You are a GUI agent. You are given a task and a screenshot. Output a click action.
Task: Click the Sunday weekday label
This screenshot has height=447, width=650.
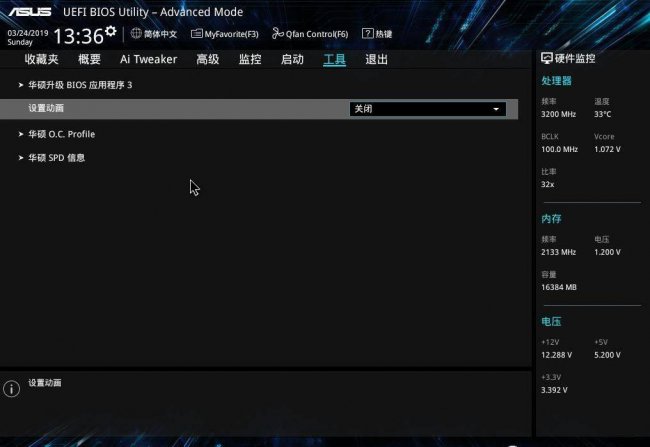[x=20, y=42]
